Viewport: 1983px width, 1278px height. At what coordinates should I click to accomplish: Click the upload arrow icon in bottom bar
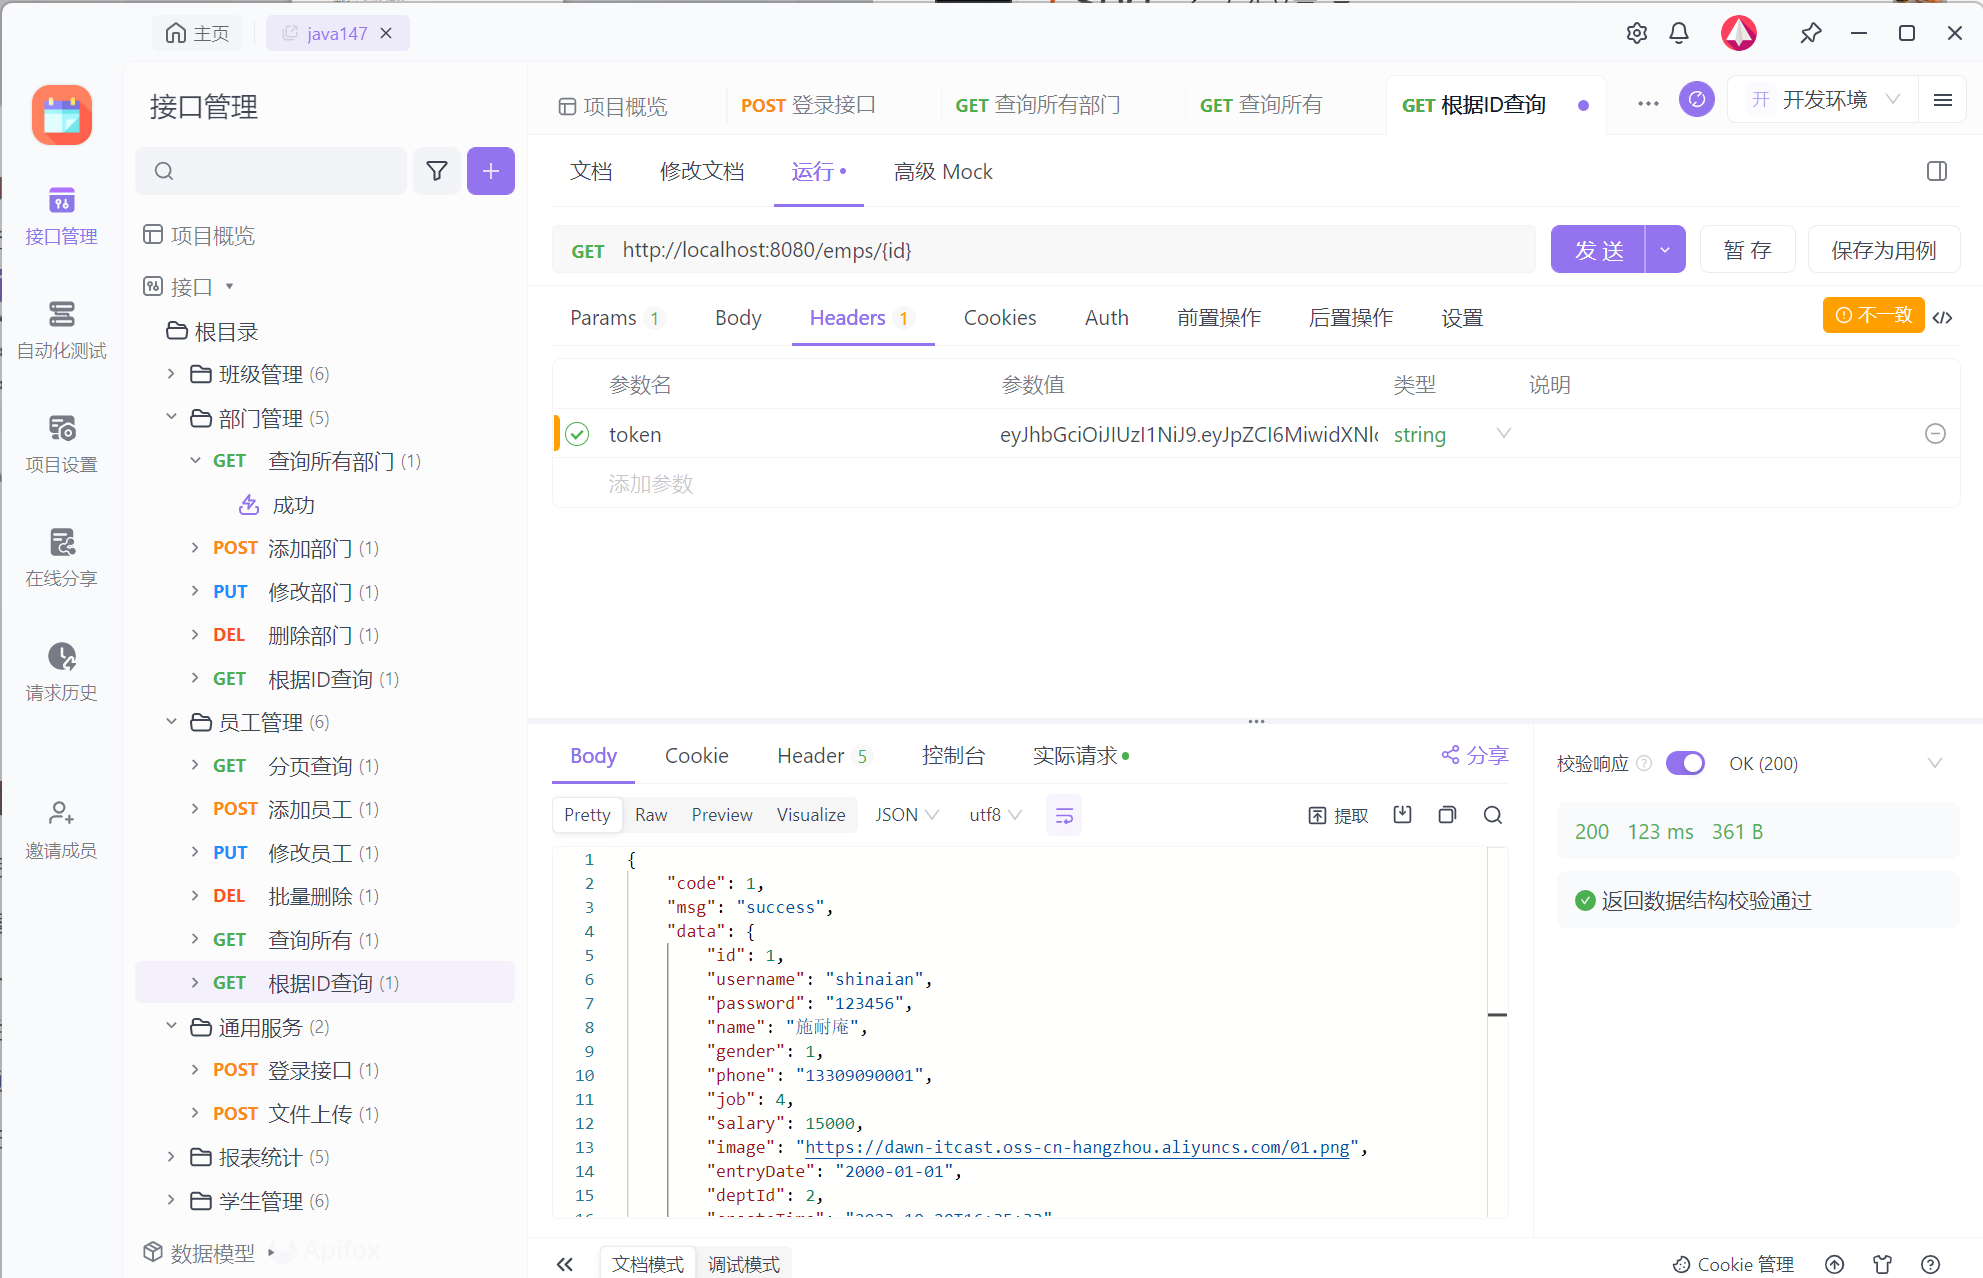click(1834, 1264)
